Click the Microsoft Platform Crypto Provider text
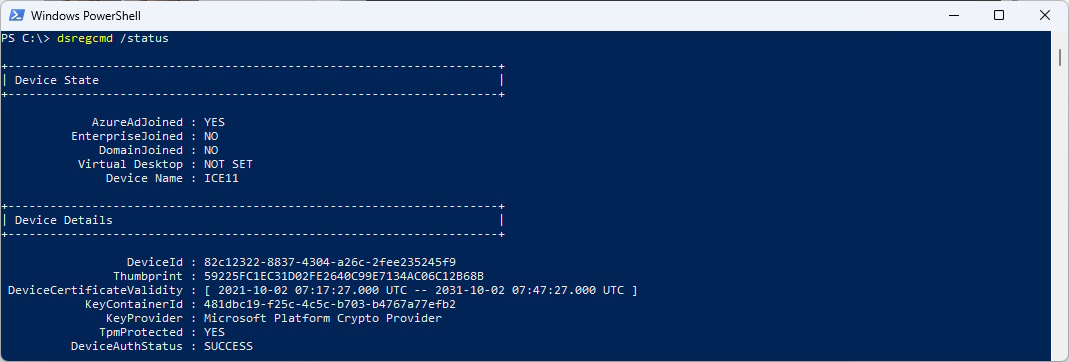 tap(322, 318)
